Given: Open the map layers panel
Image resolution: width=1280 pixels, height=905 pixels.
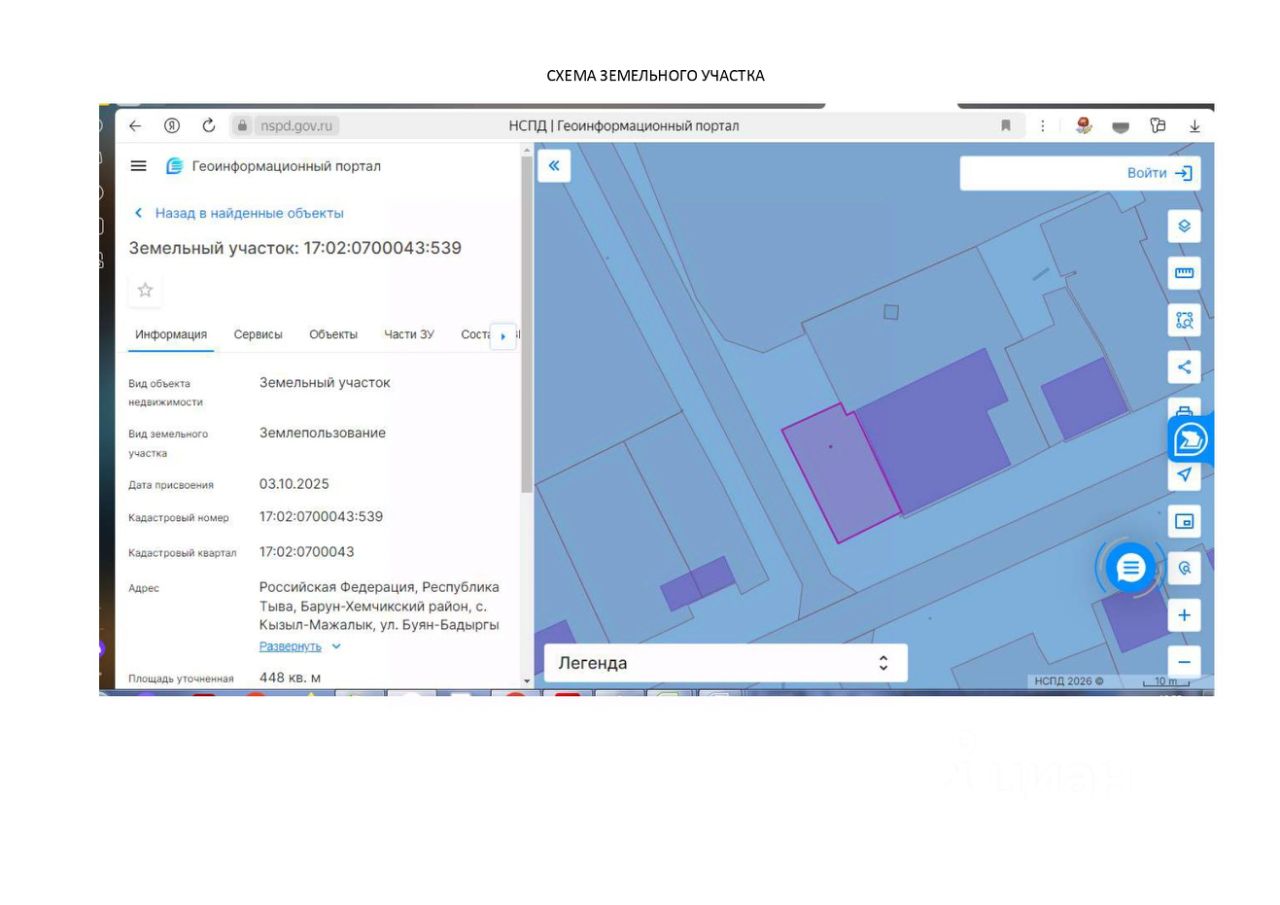Looking at the screenshot, I should 1184,227.
